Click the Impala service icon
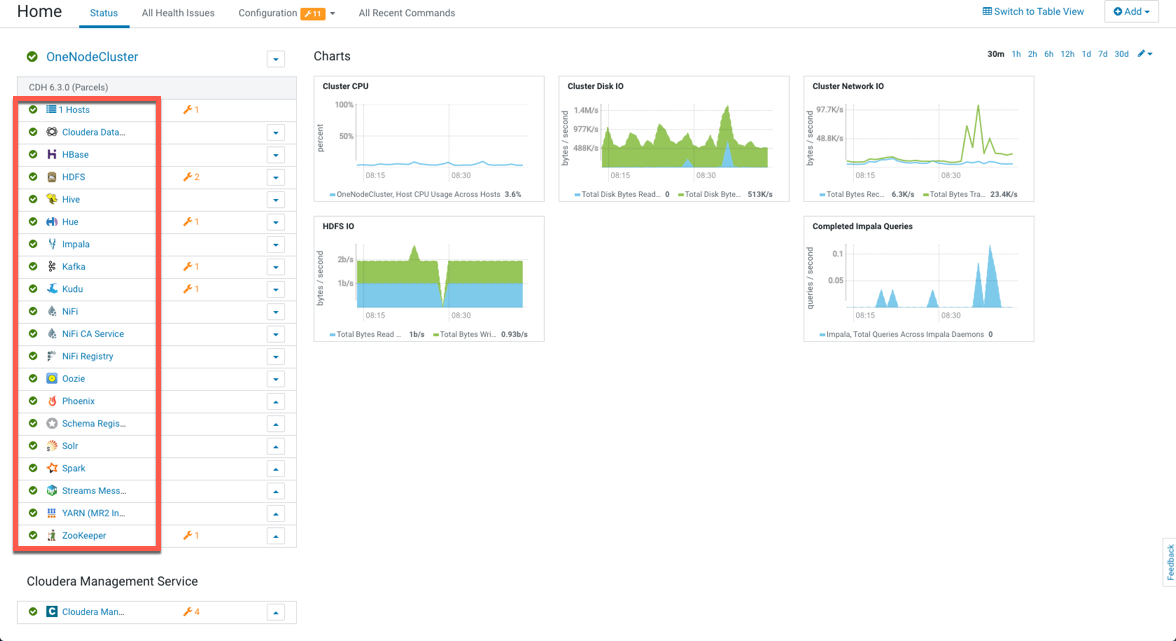 pyautogui.click(x=52, y=244)
